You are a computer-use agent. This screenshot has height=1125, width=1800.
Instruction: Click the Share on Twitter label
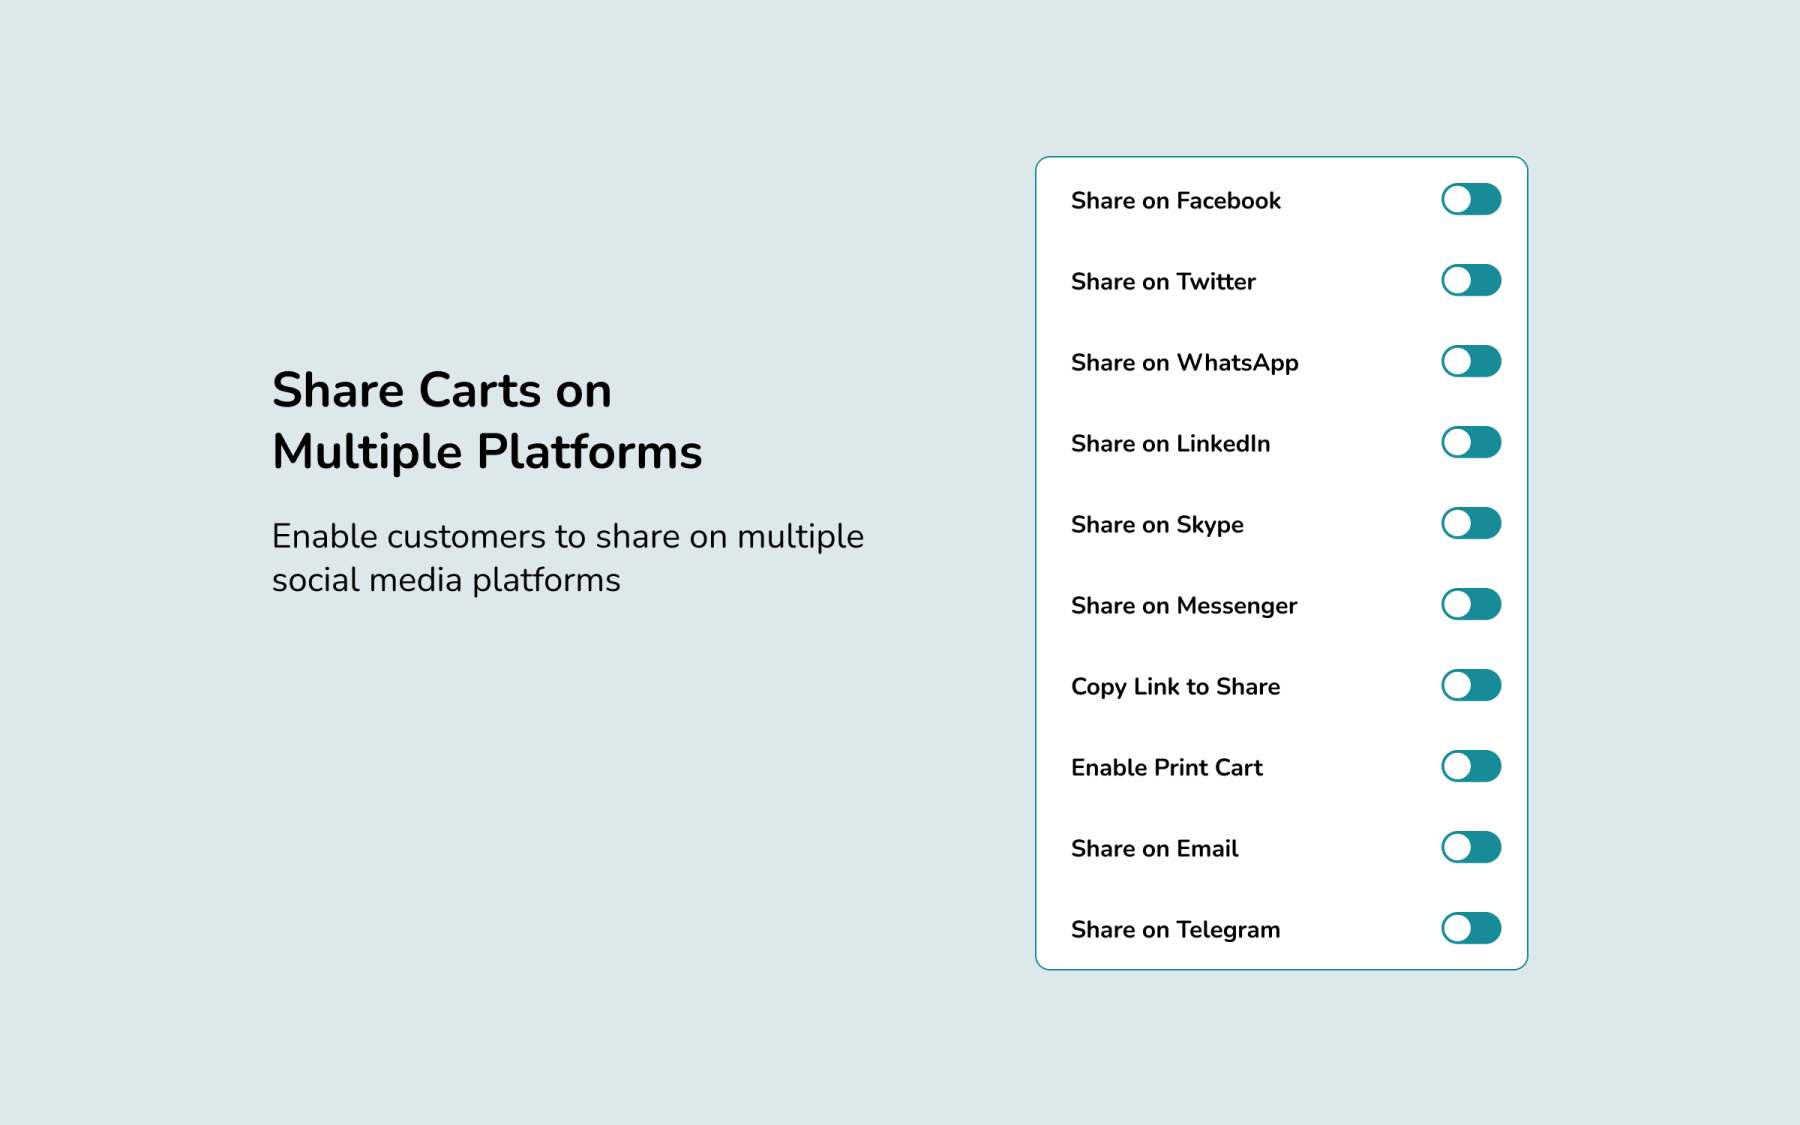pyautogui.click(x=1163, y=282)
